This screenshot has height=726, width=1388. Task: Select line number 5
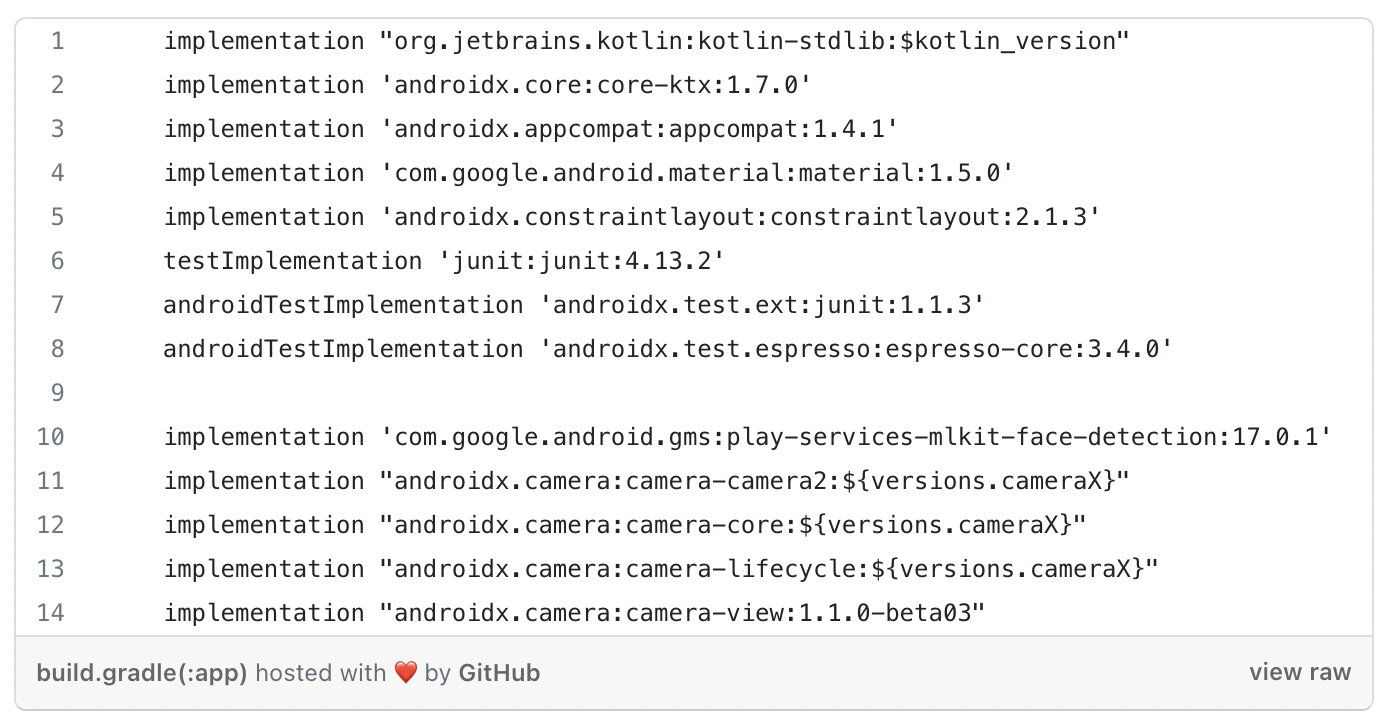coord(57,217)
